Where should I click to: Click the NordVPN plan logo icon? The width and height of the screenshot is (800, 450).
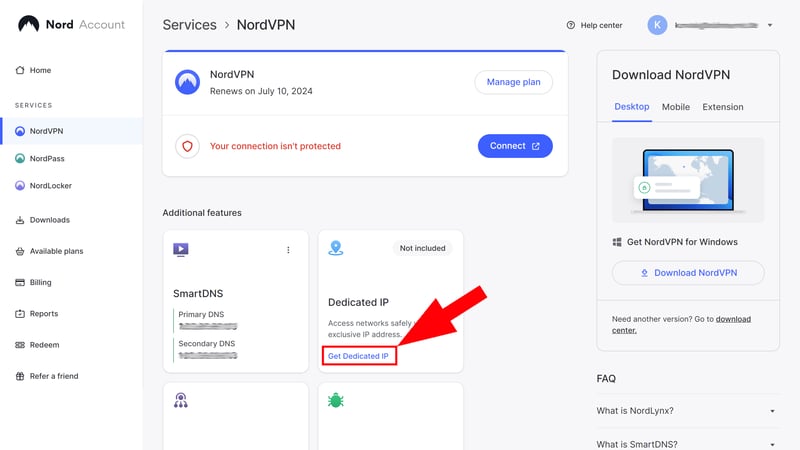187,82
